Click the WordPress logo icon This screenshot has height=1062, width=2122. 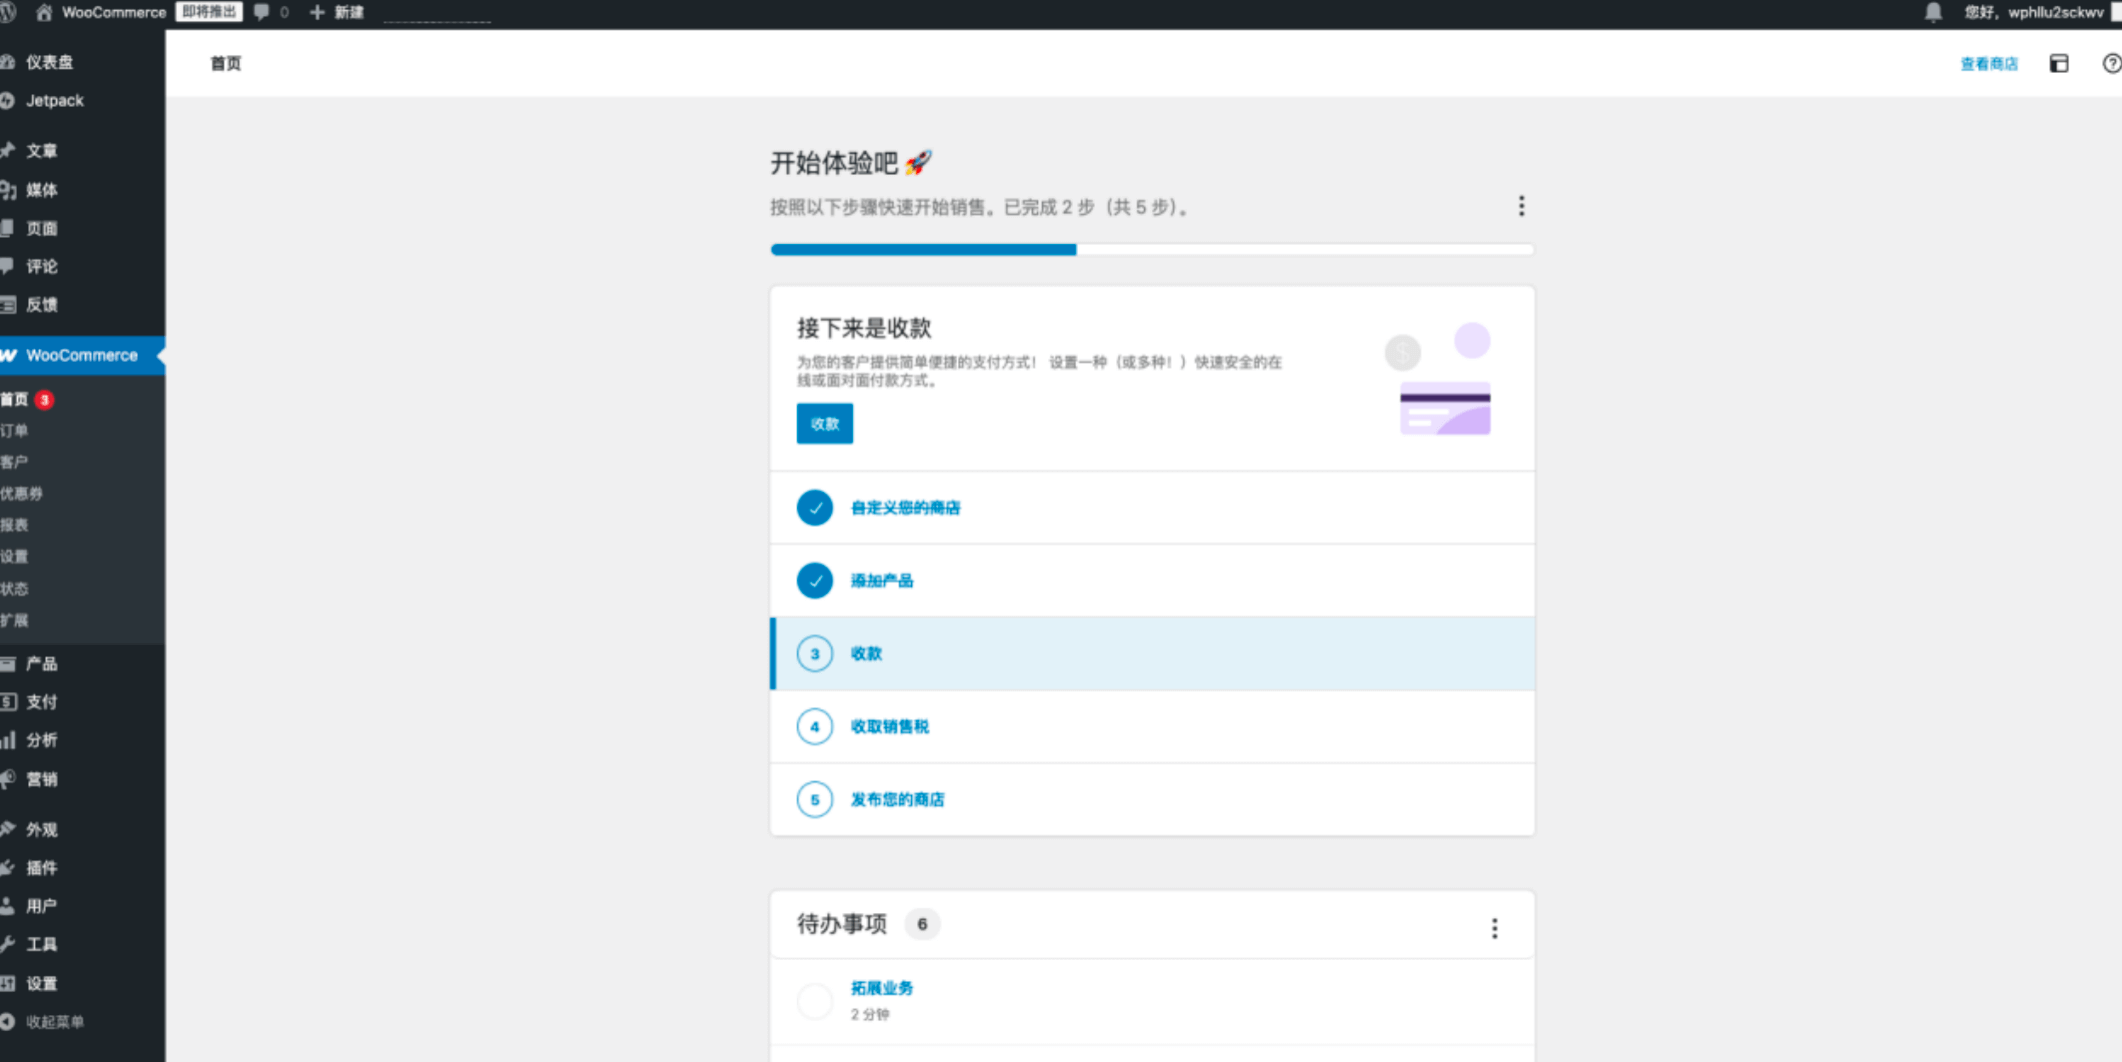click(x=8, y=12)
